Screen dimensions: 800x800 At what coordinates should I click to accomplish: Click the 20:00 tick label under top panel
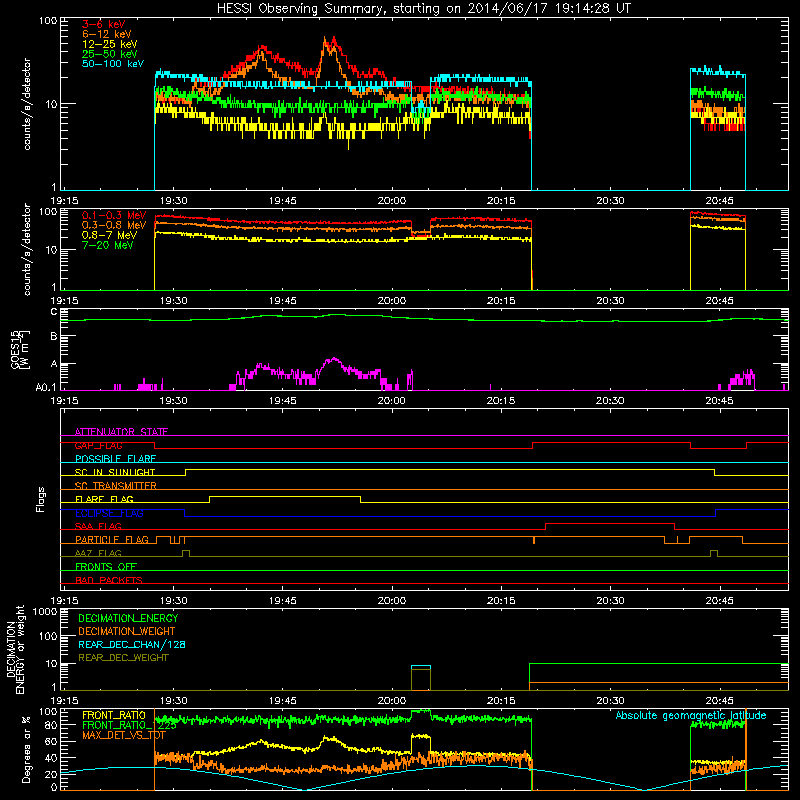pyautogui.click(x=392, y=201)
